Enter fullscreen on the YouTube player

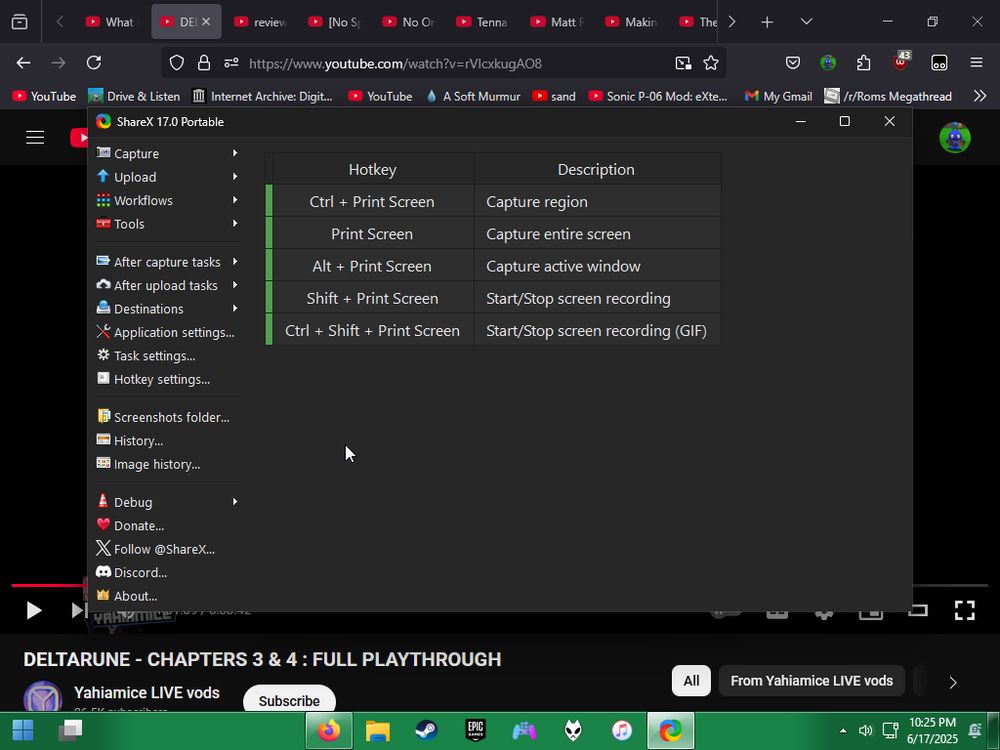tap(964, 610)
